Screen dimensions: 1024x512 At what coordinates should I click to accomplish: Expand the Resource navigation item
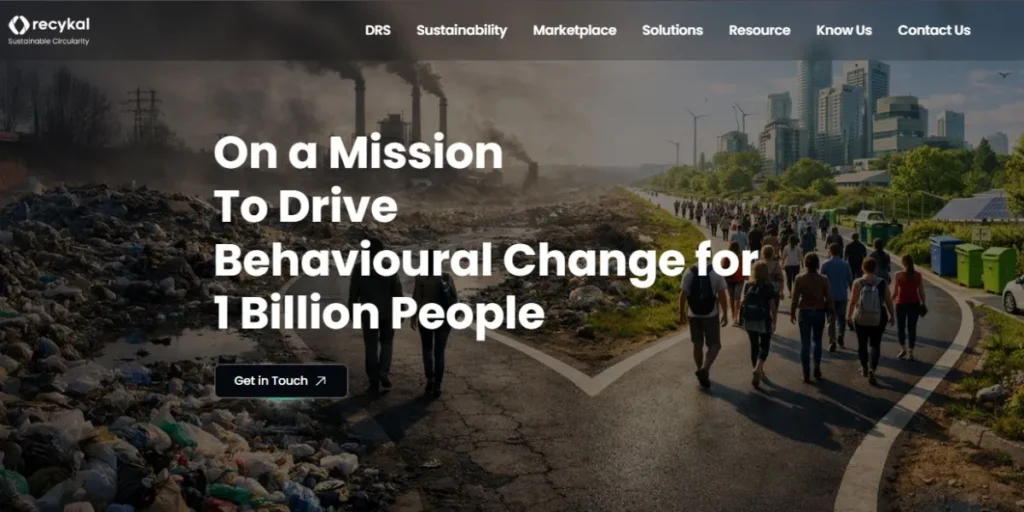[760, 30]
